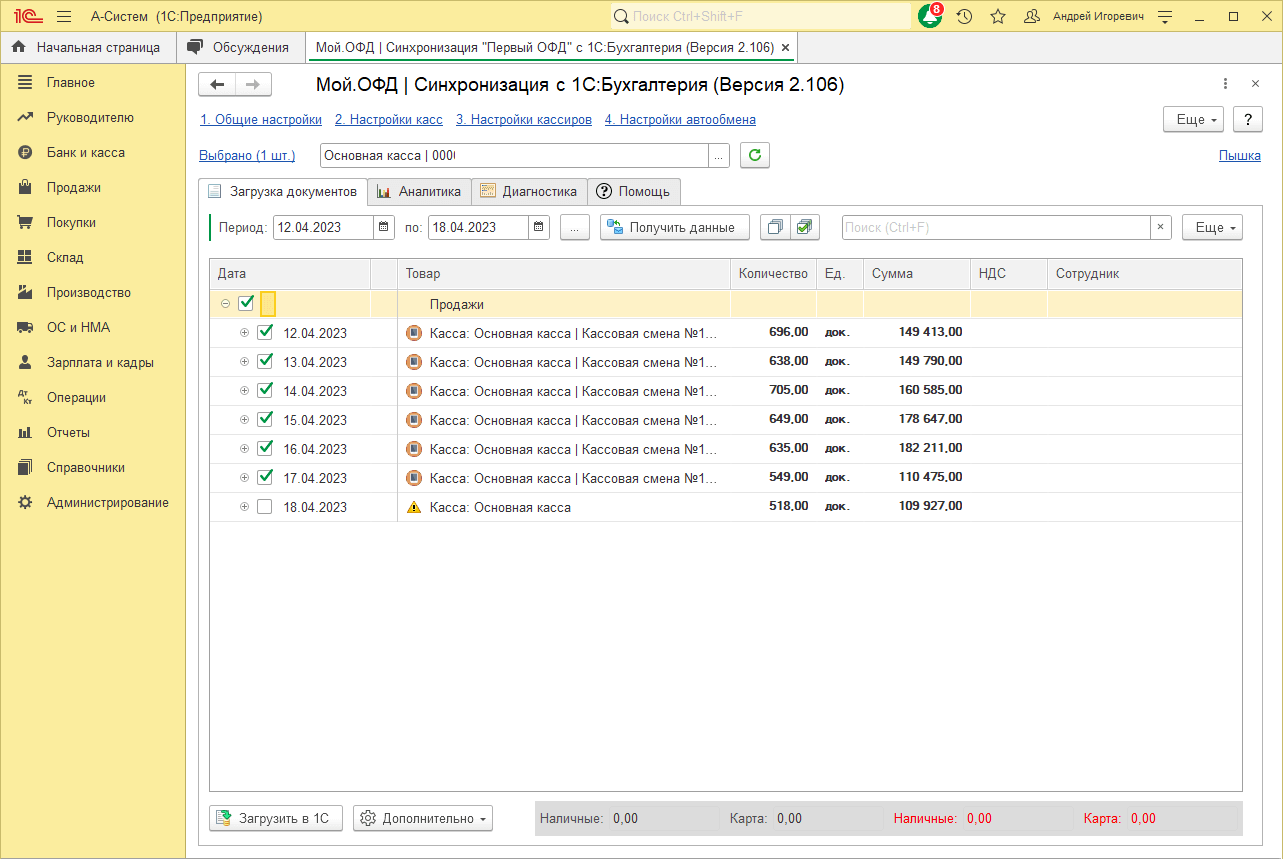
Task: Open calendar for start date 12.04.2023
Action: coord(384,227)
